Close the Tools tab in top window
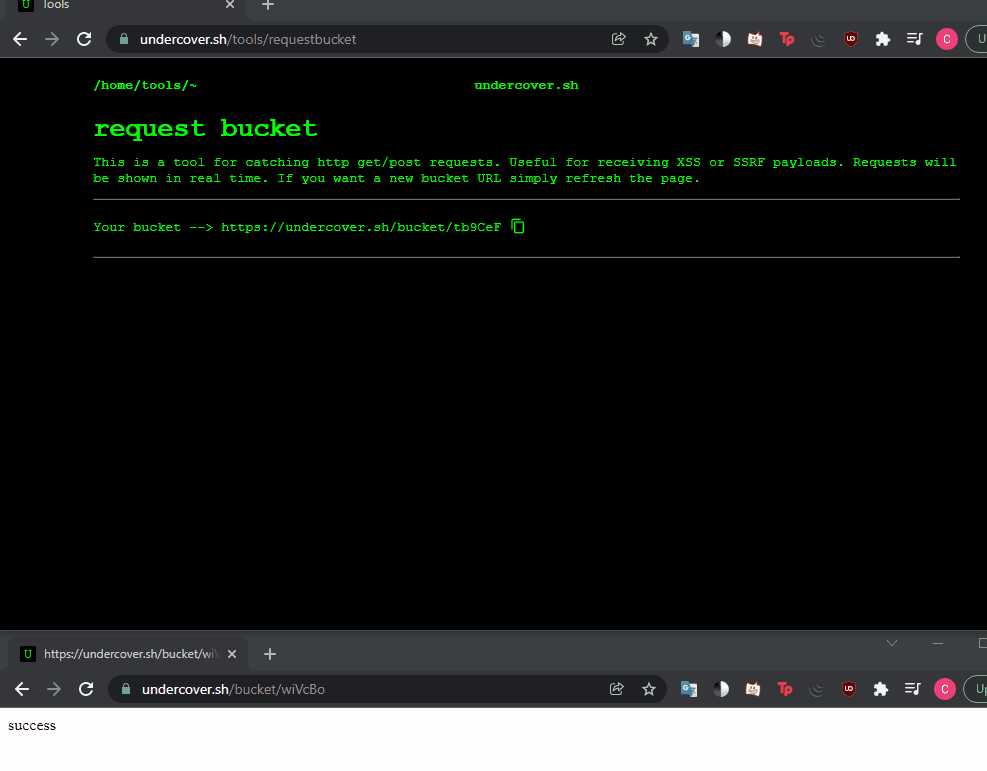This screenshot has height=771, width=987. click(230, 5)
